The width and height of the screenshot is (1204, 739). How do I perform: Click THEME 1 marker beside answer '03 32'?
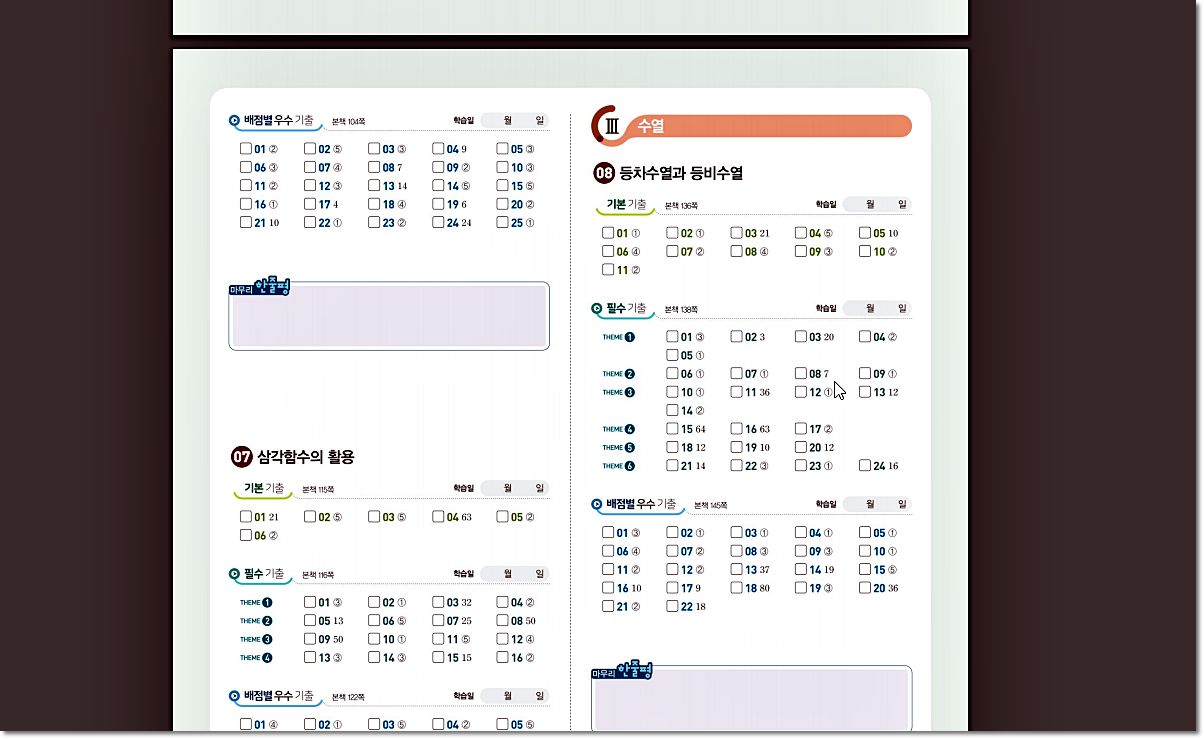pyautogui.click(x=256, y=603)
